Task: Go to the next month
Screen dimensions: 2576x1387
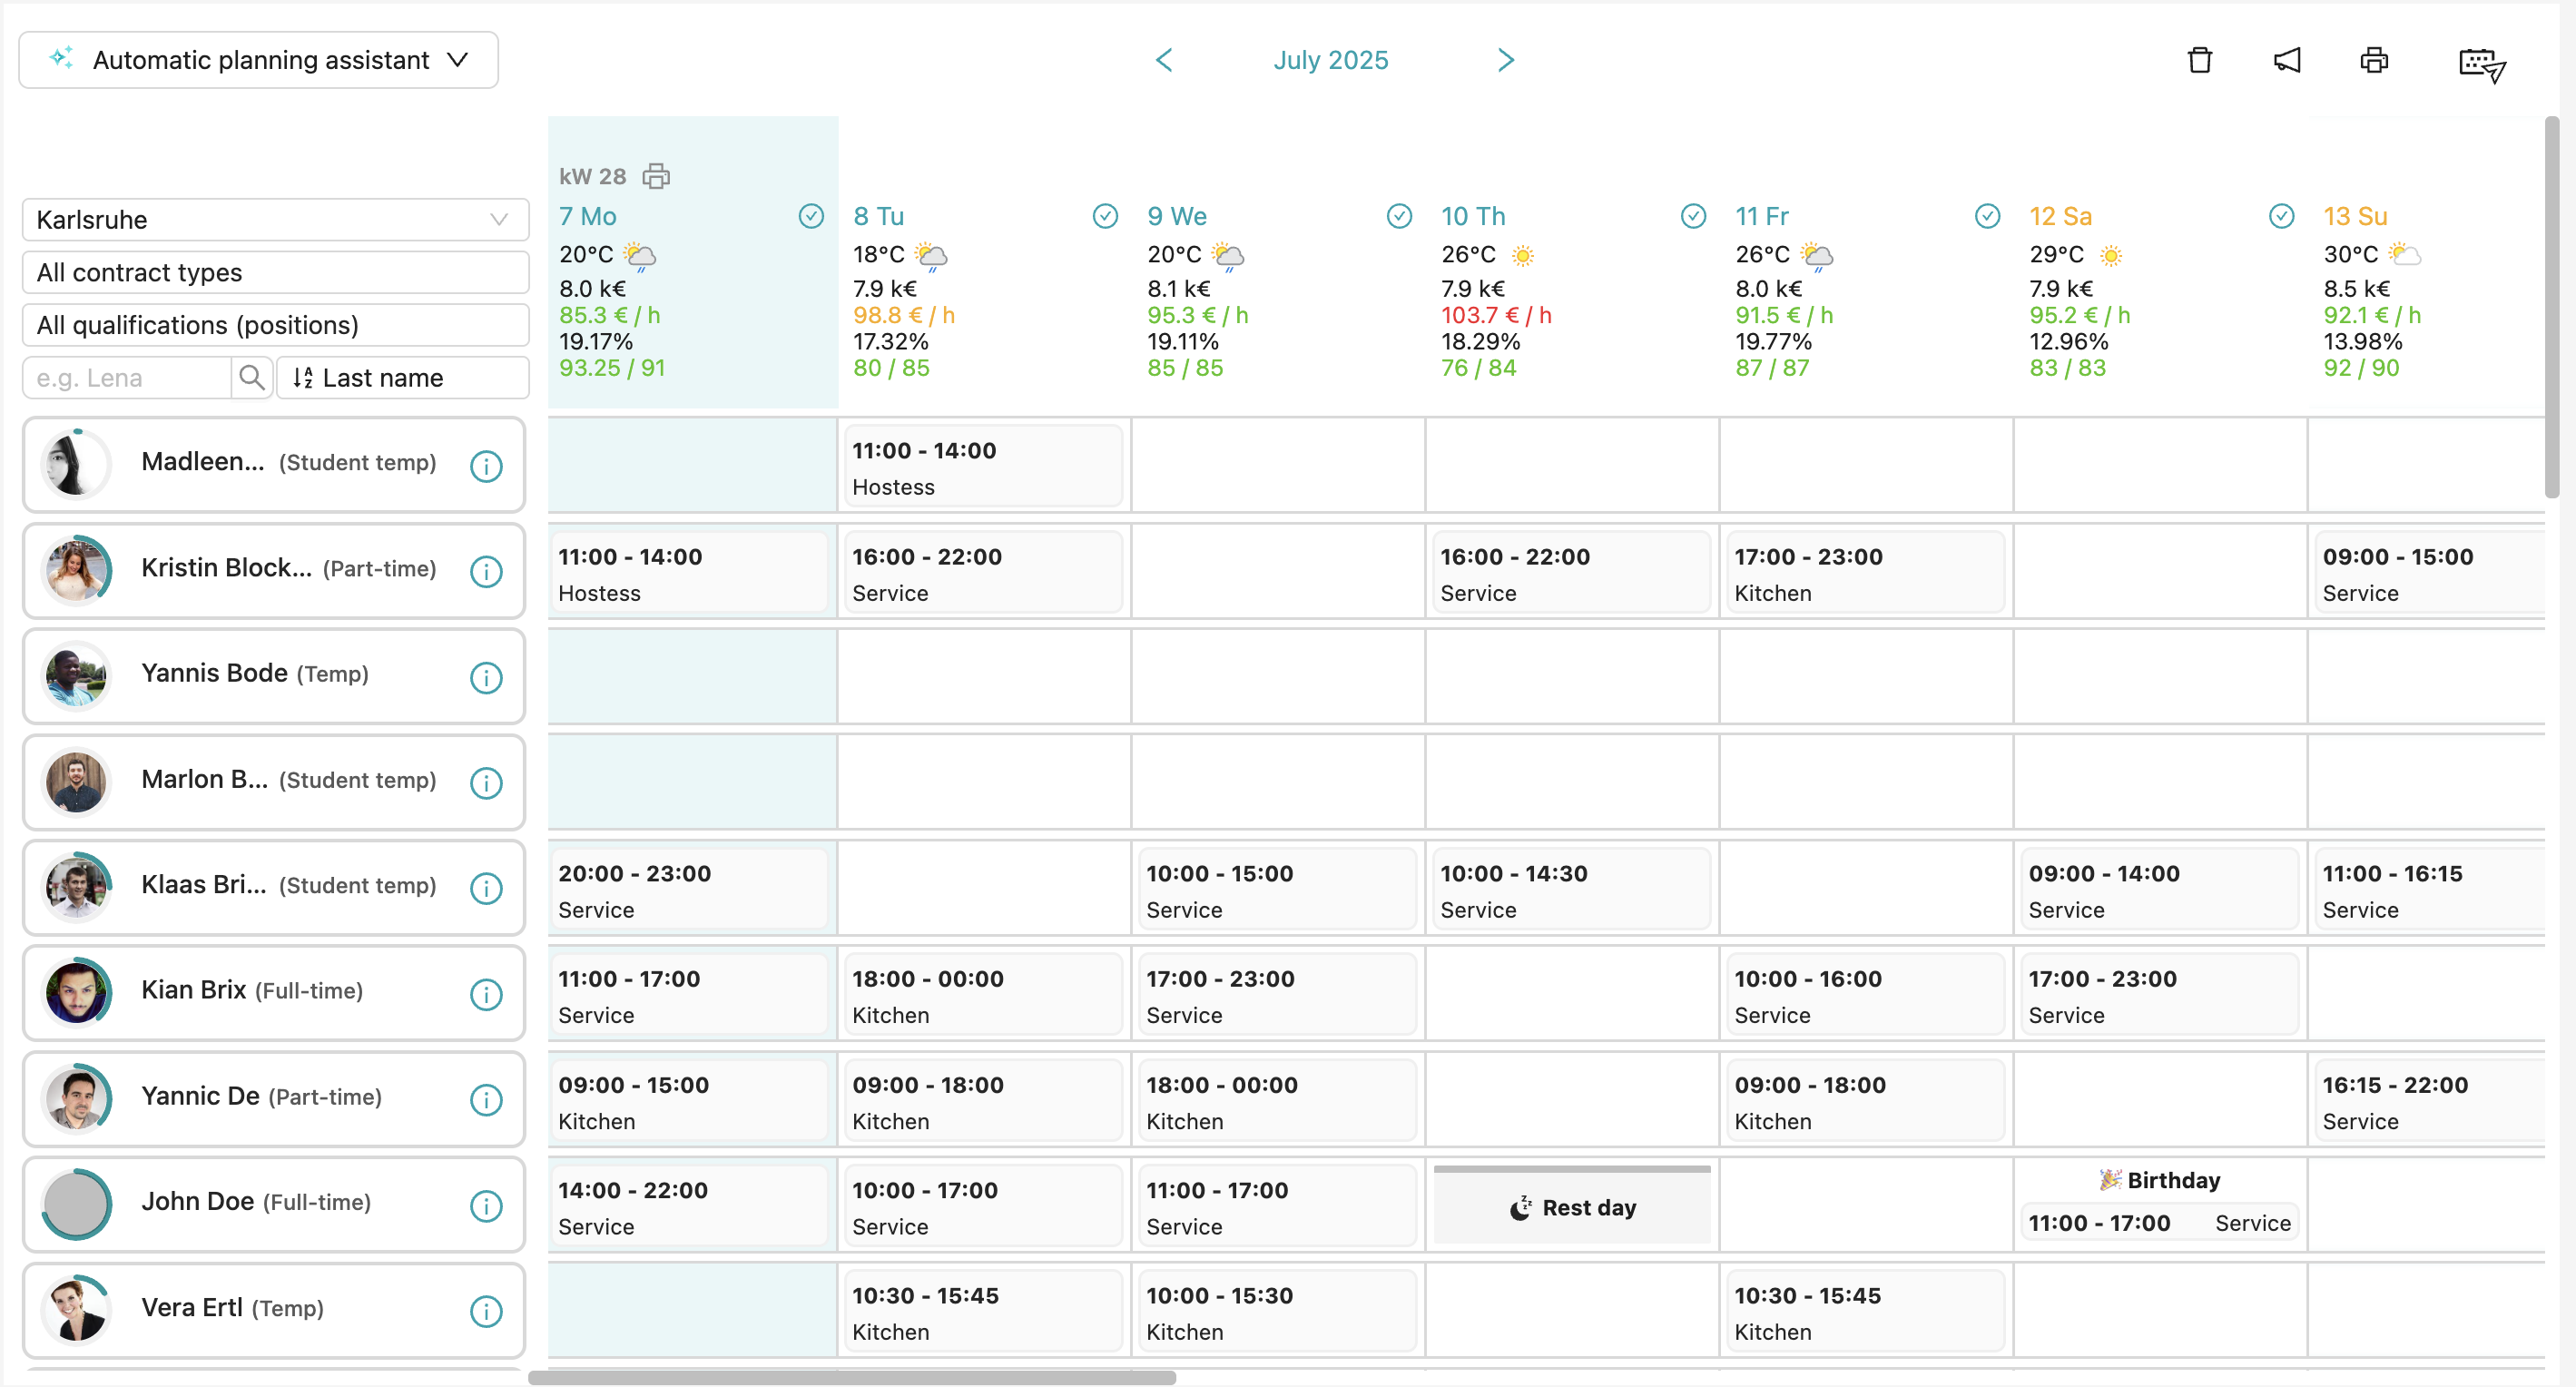Action: click(x=1505, y=60)
